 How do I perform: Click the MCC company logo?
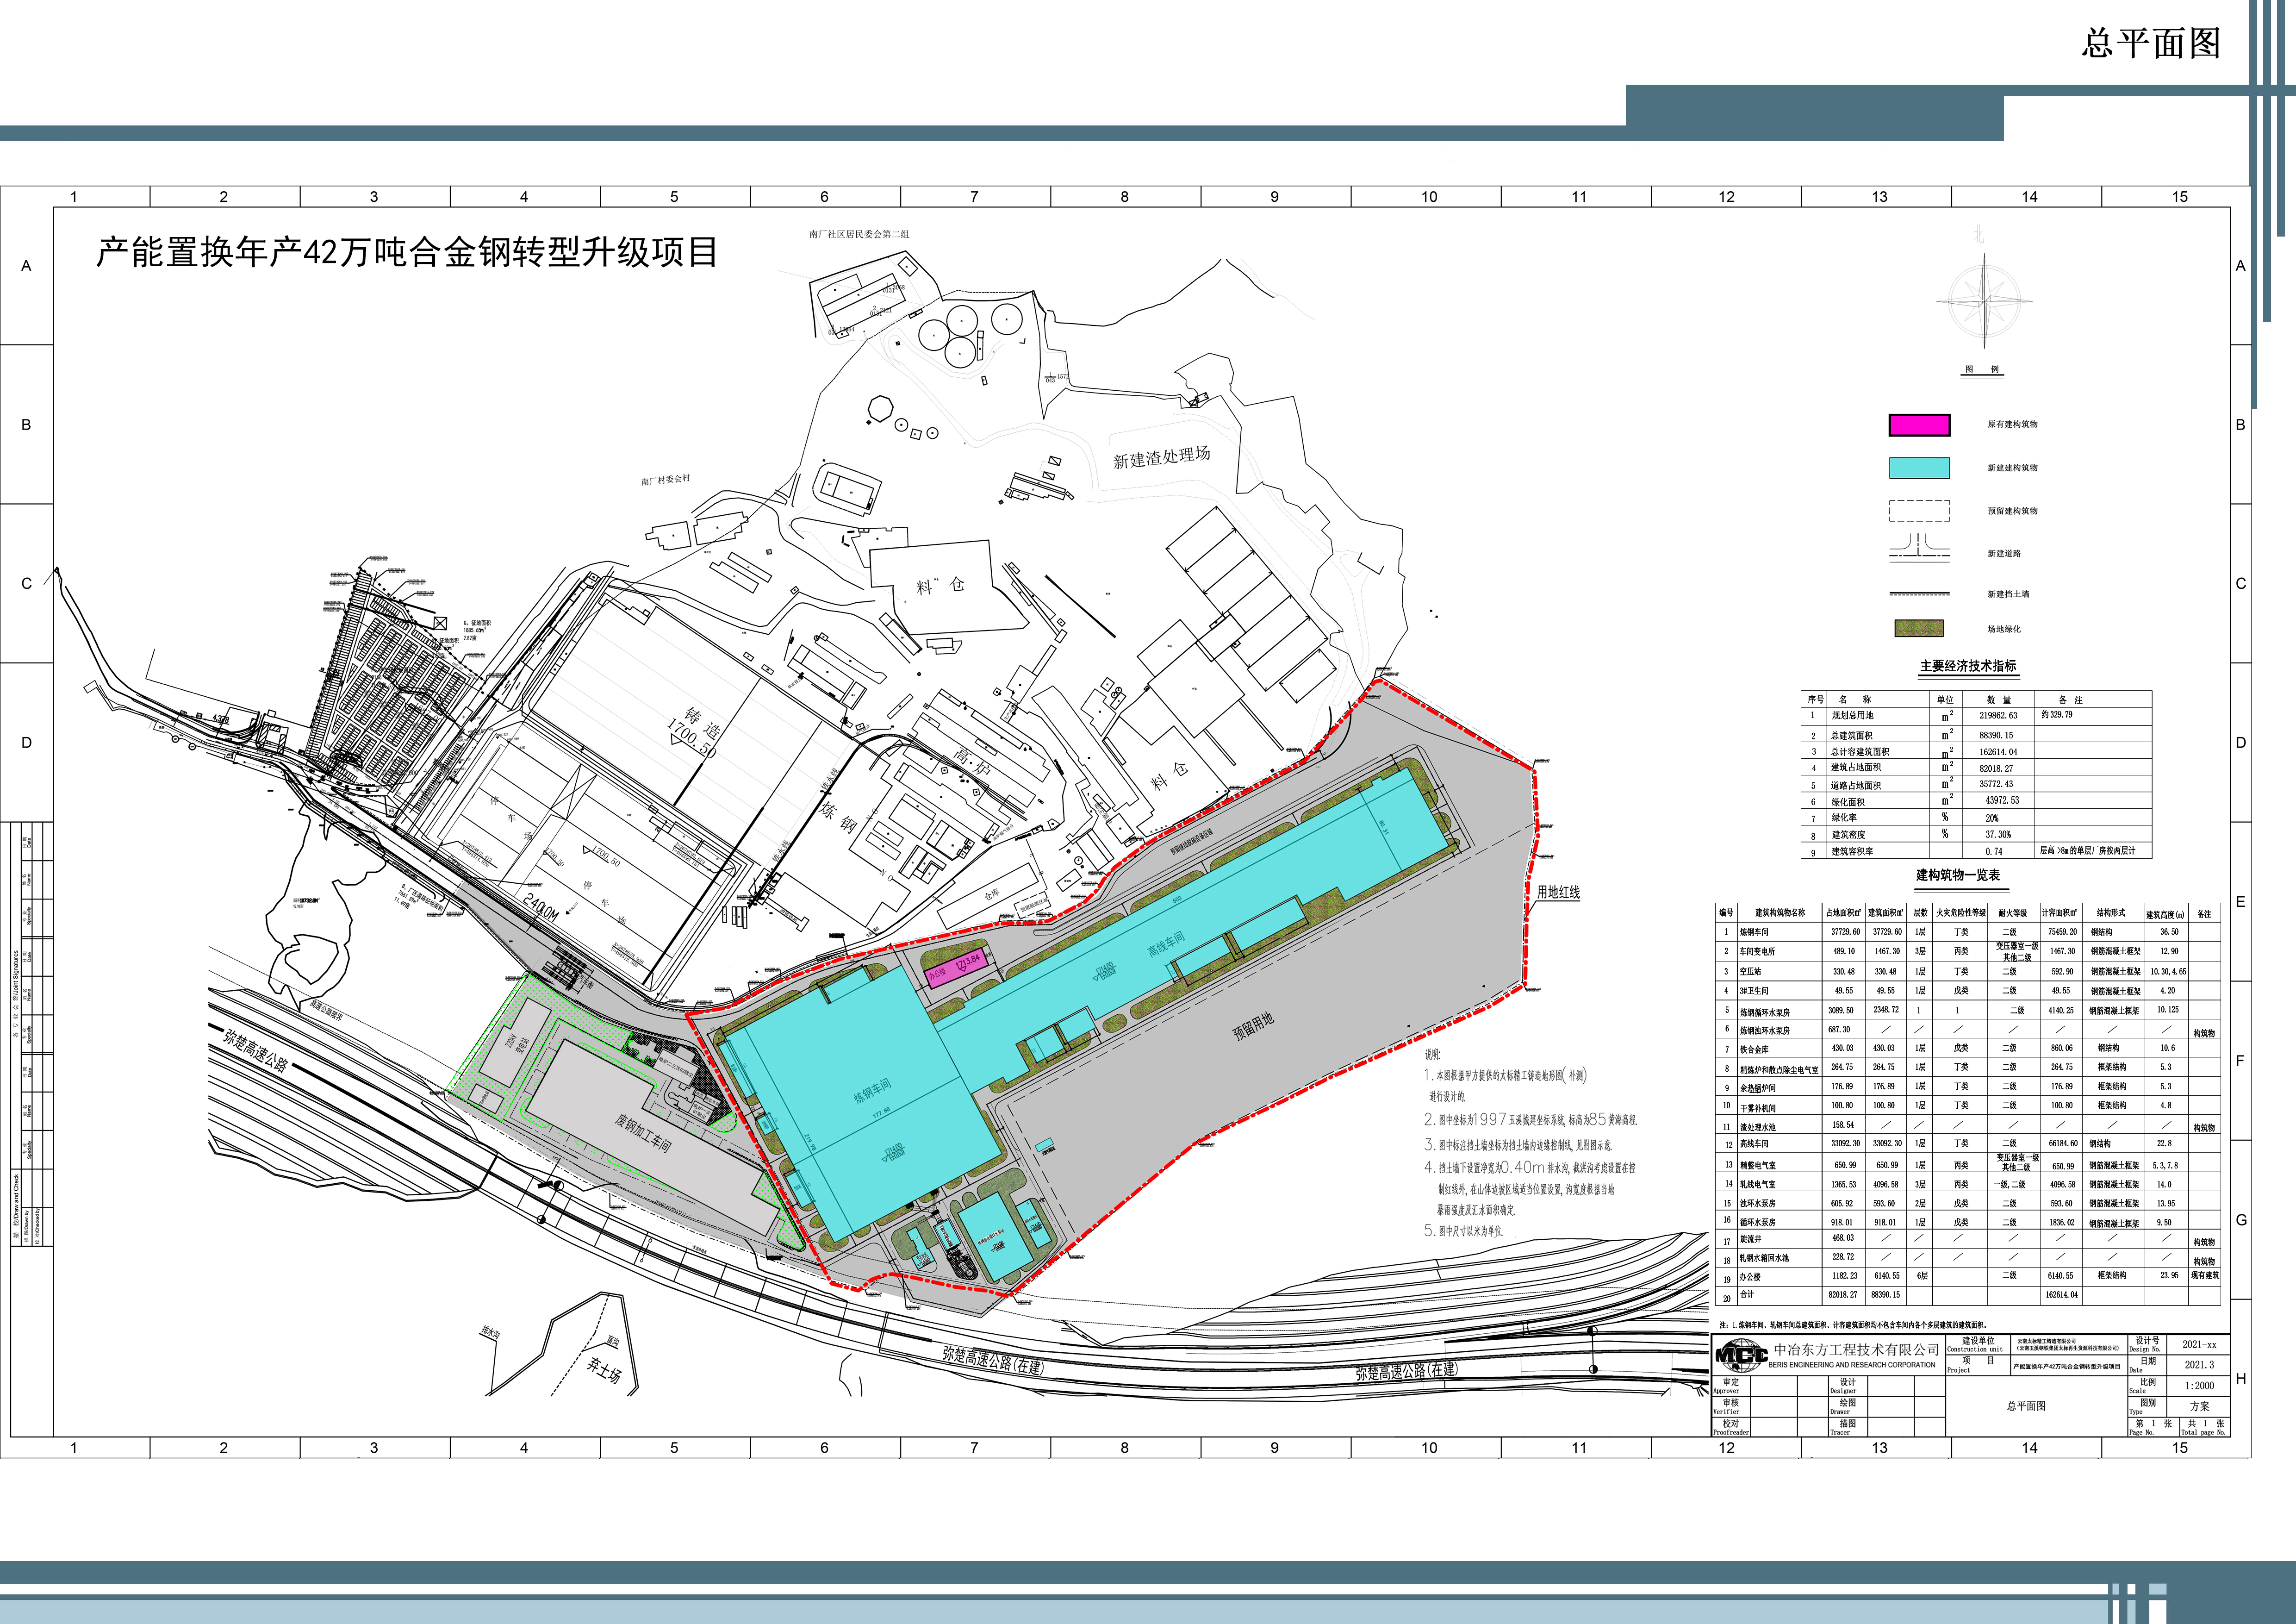pos(1741,1356)
